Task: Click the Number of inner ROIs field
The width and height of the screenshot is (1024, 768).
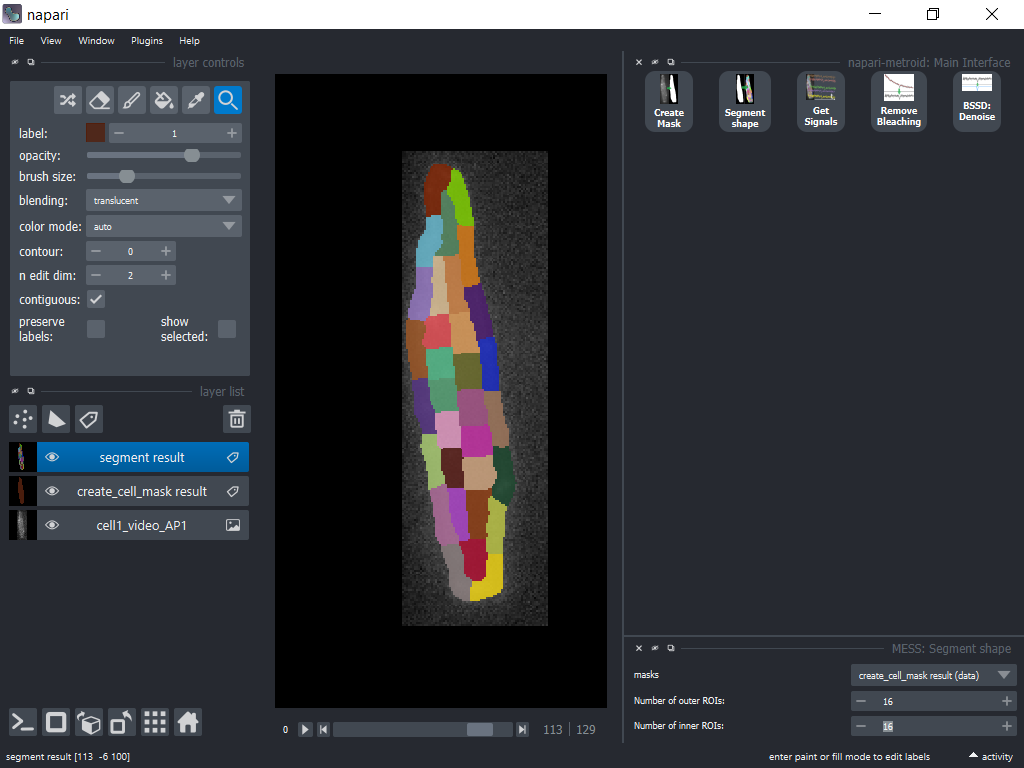Action: pyautogui.click(x=933, y=726)
